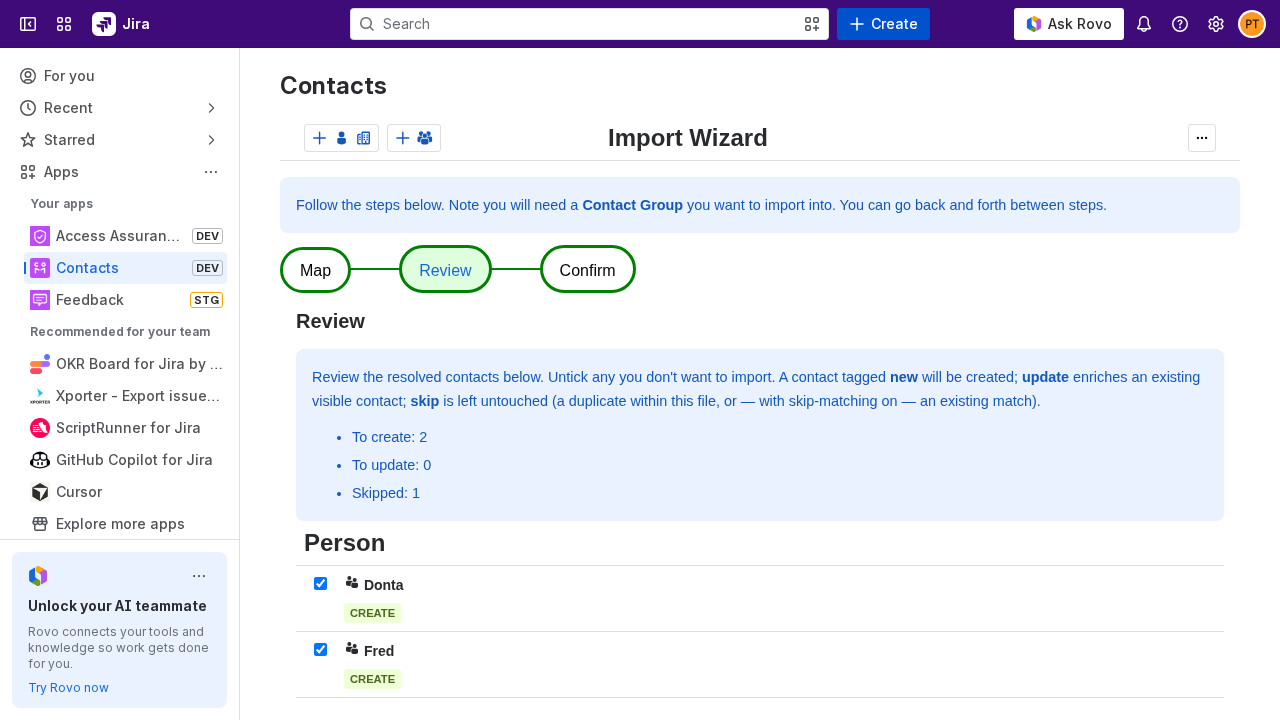Click the Rovo logo in promo card

pos(38,576)
